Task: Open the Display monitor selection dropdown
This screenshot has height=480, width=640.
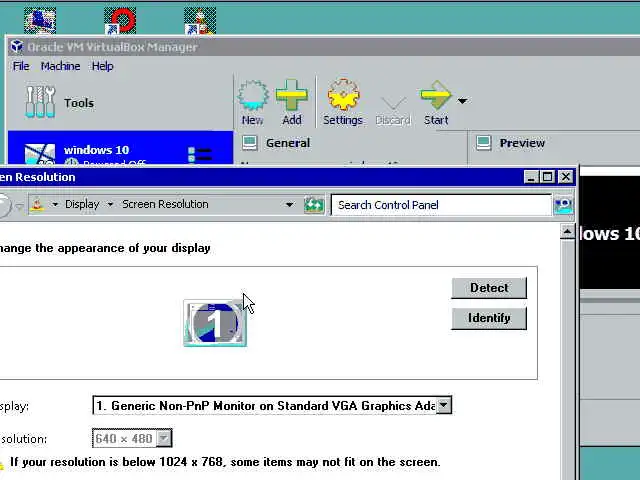Action: click(272, 405)
